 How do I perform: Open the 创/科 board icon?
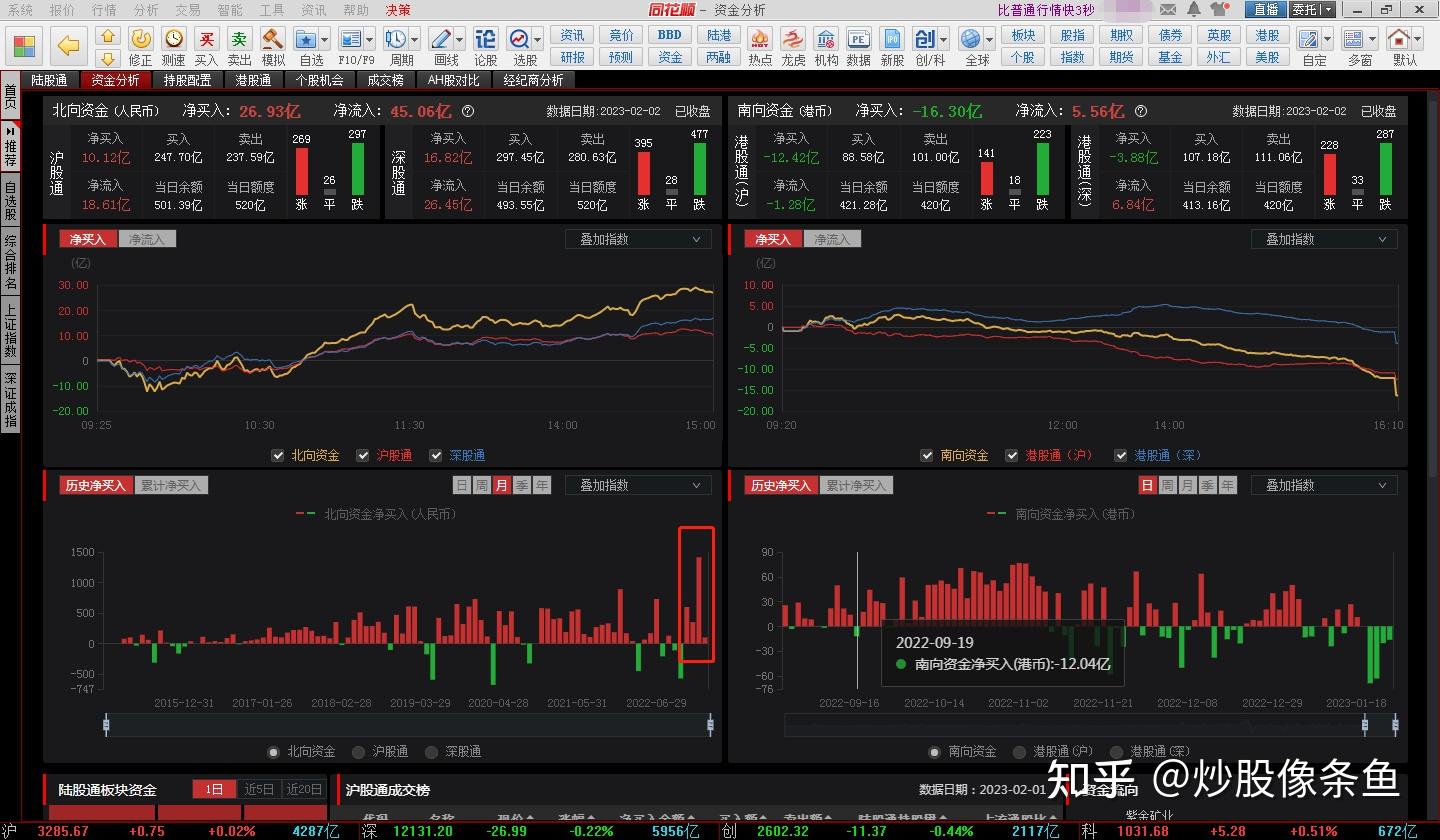(925, 39)
